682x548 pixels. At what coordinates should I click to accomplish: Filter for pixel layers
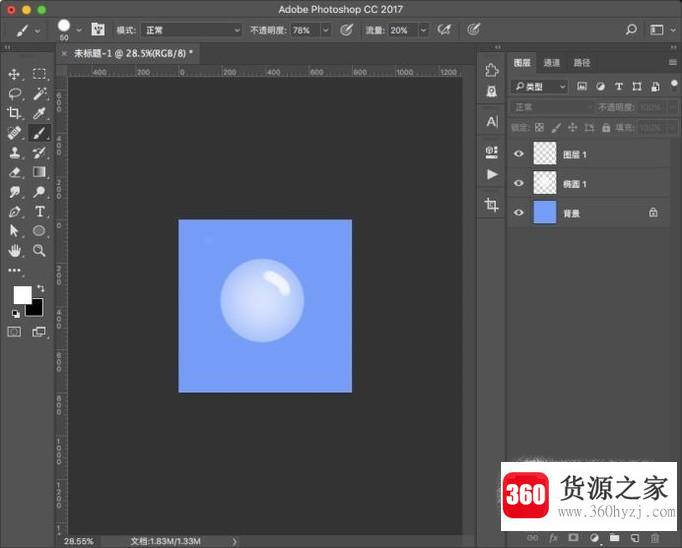pyautogui.click(x=582, y=86)
